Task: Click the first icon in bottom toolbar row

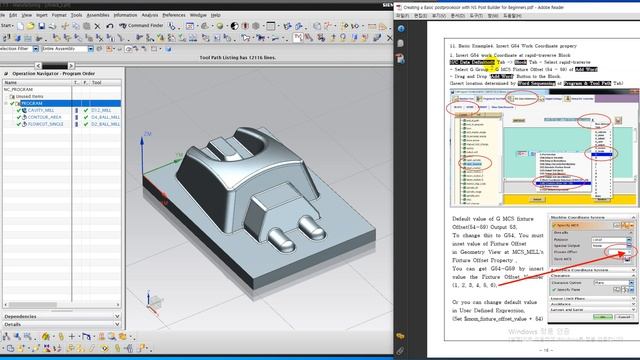Action: click(x=6, y=336)
